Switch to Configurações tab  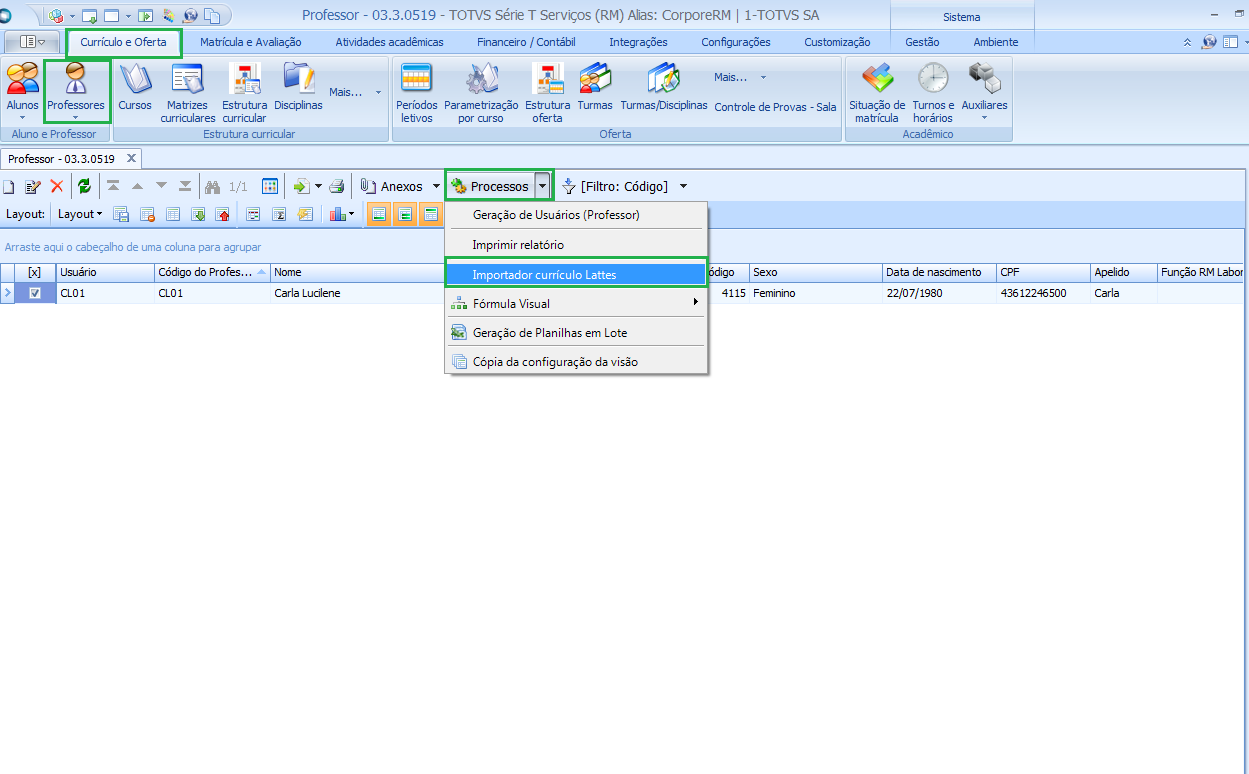[x=736, y=42]
